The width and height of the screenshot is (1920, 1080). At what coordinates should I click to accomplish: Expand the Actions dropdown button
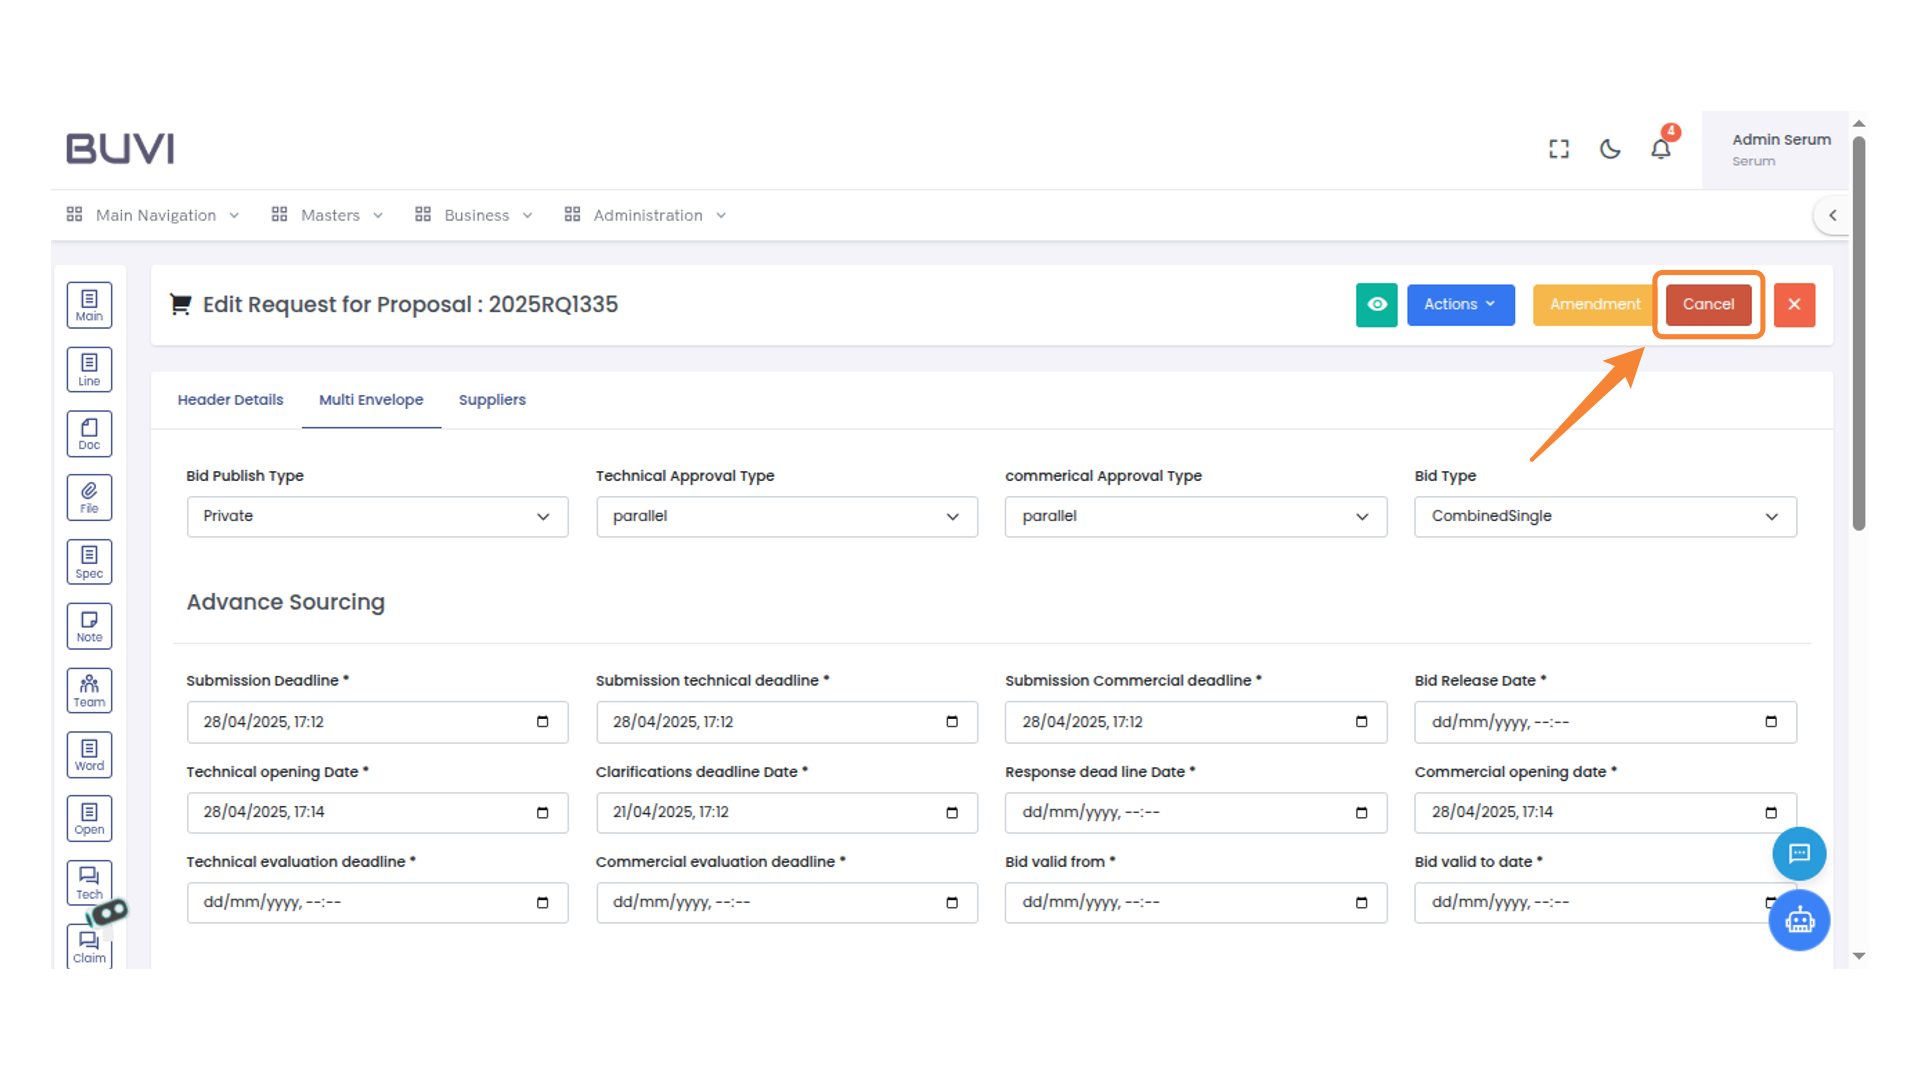pos(1460,305)
